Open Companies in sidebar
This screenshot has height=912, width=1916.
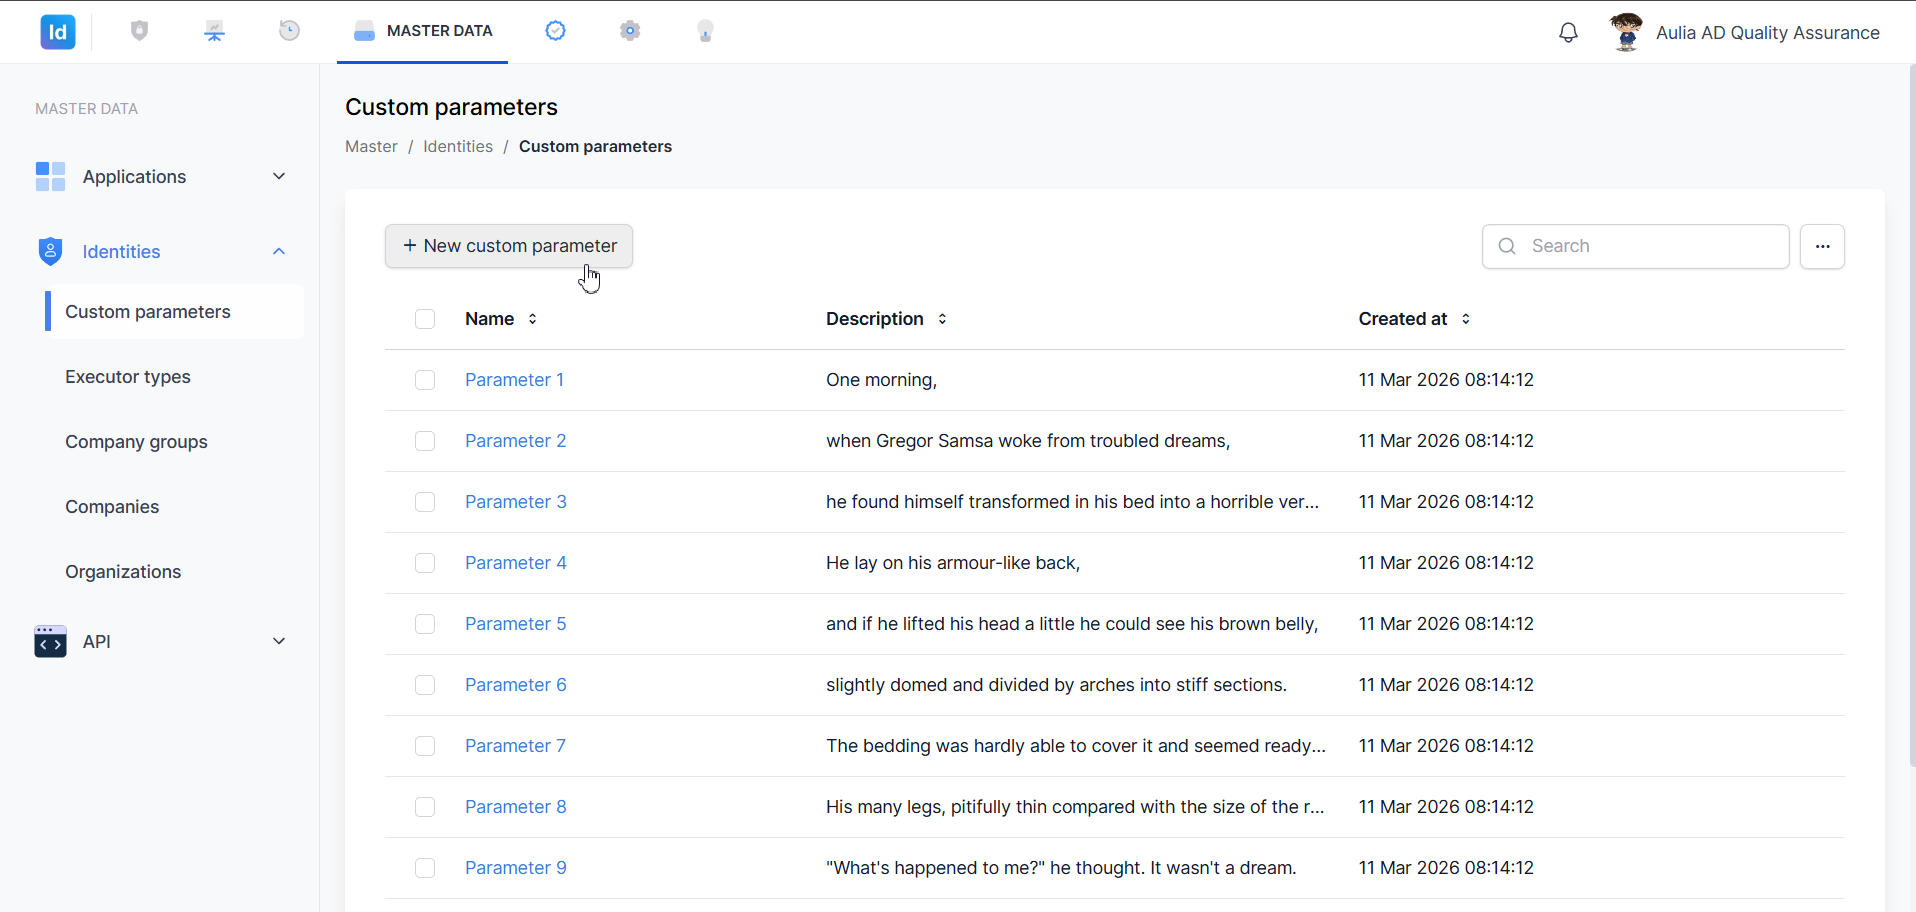coord(112,507)
